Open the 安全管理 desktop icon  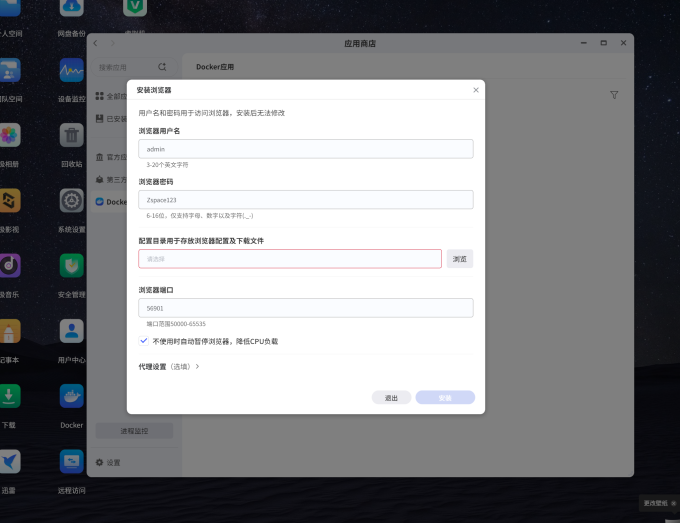[72, 265]
